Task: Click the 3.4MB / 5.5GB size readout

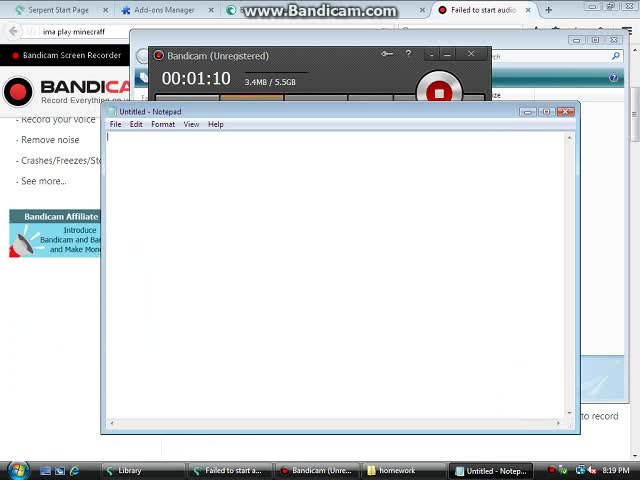Action: coord(270,82)
